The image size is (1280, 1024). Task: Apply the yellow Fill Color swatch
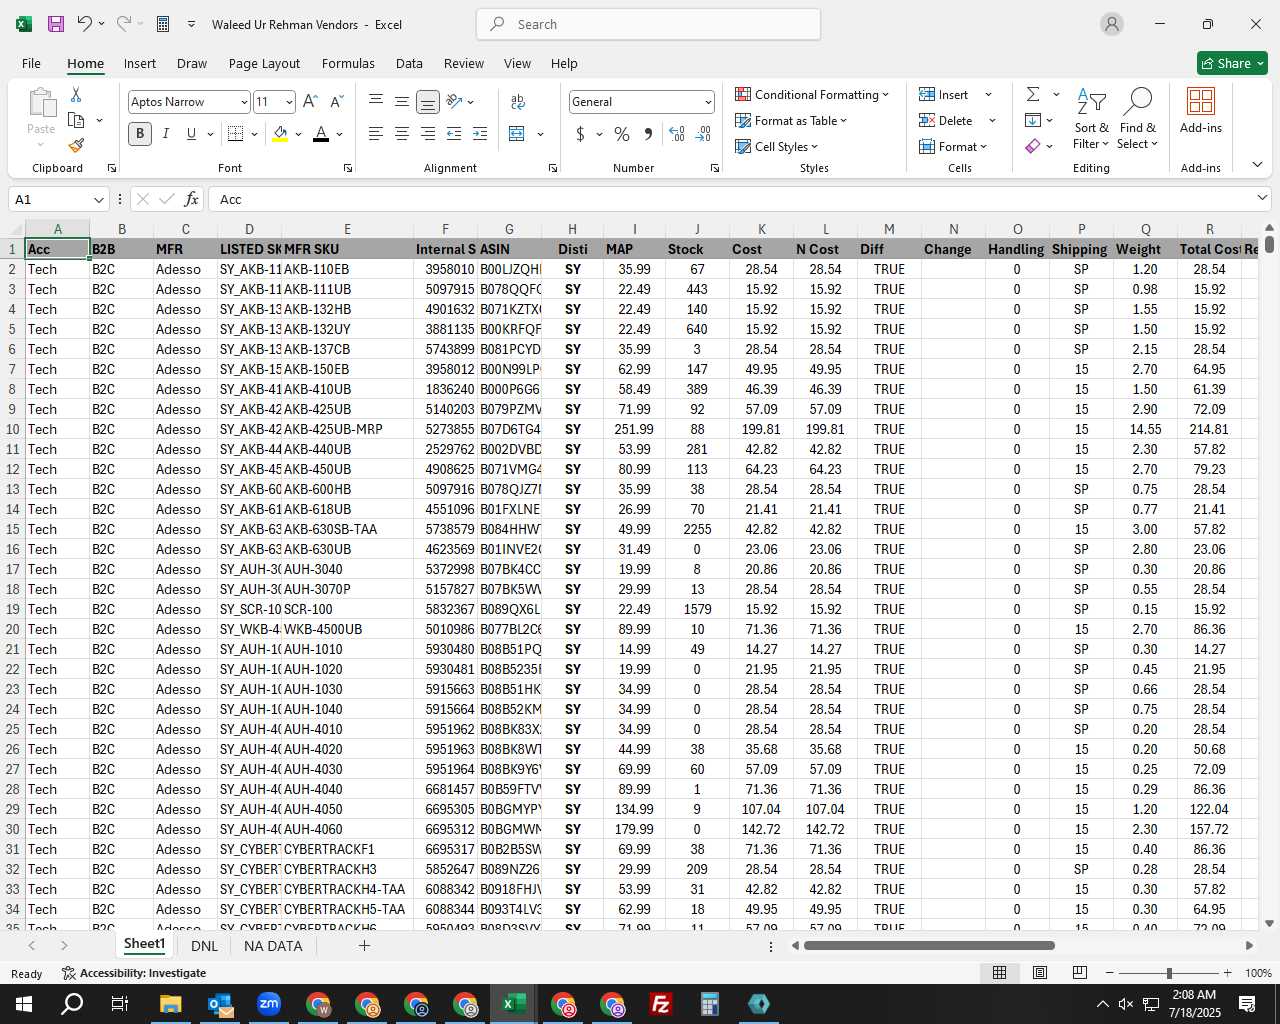(x=280, y=134)
